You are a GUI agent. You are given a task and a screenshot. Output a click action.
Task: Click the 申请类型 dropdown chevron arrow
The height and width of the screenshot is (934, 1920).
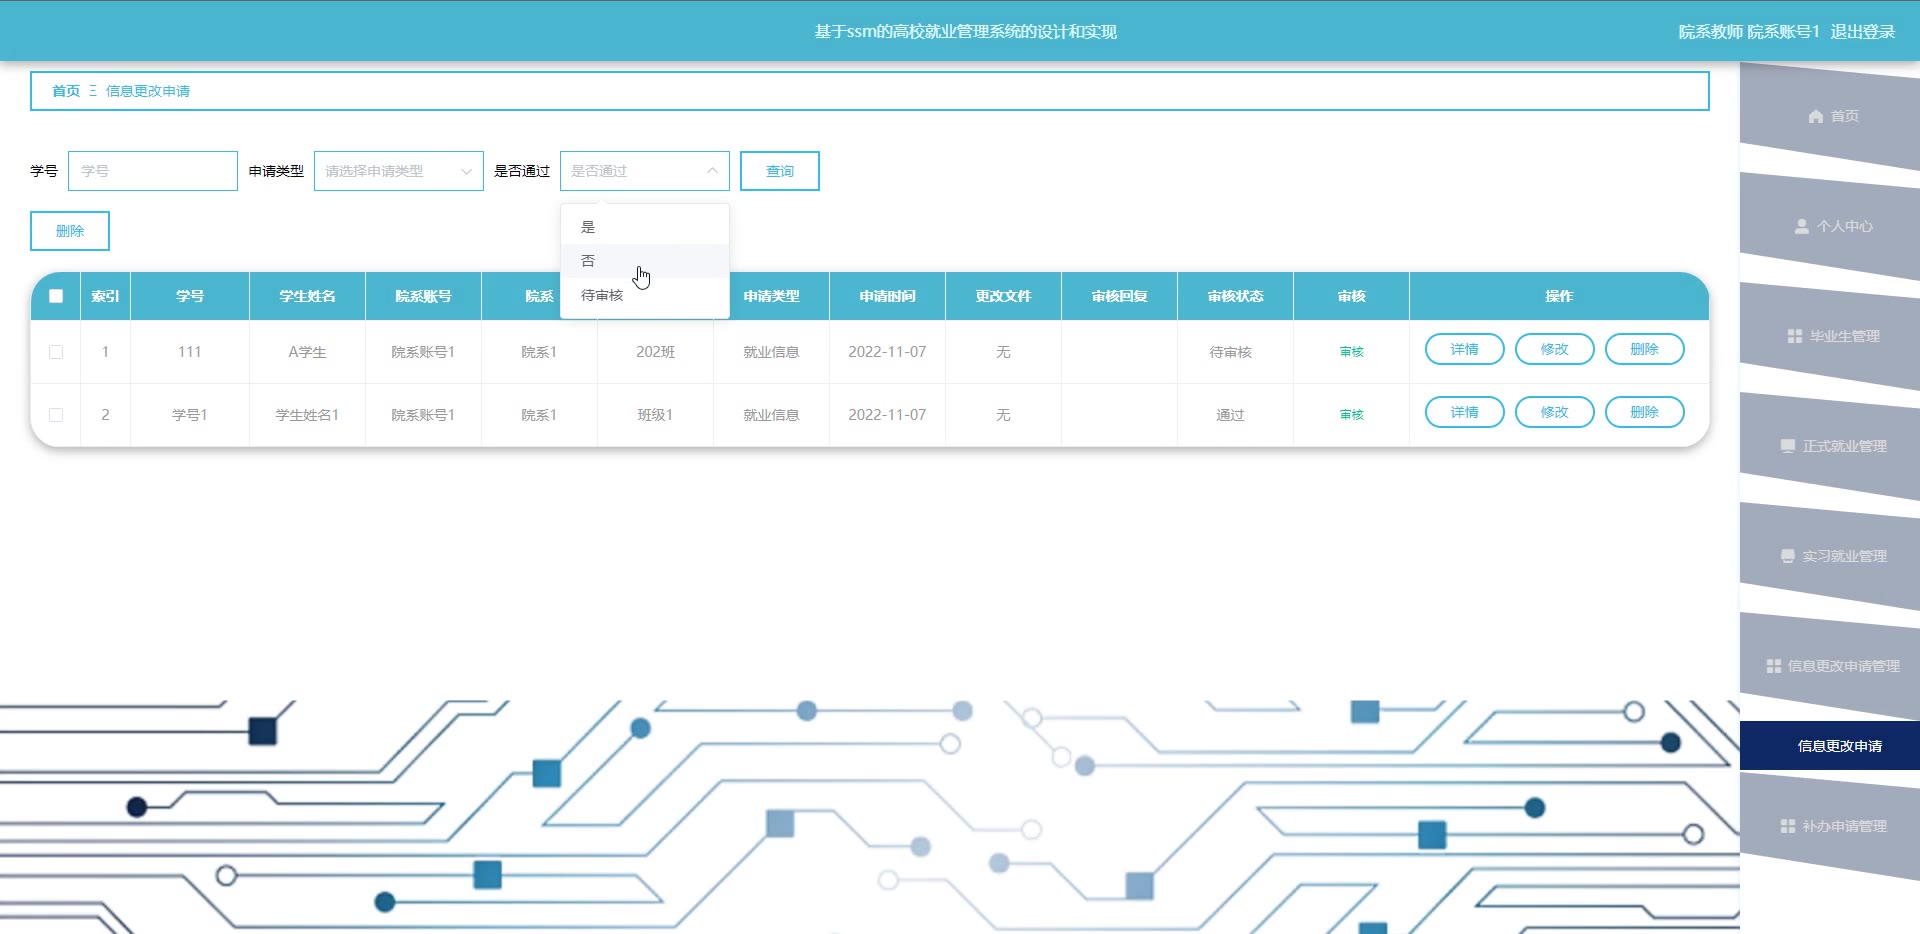466,171
